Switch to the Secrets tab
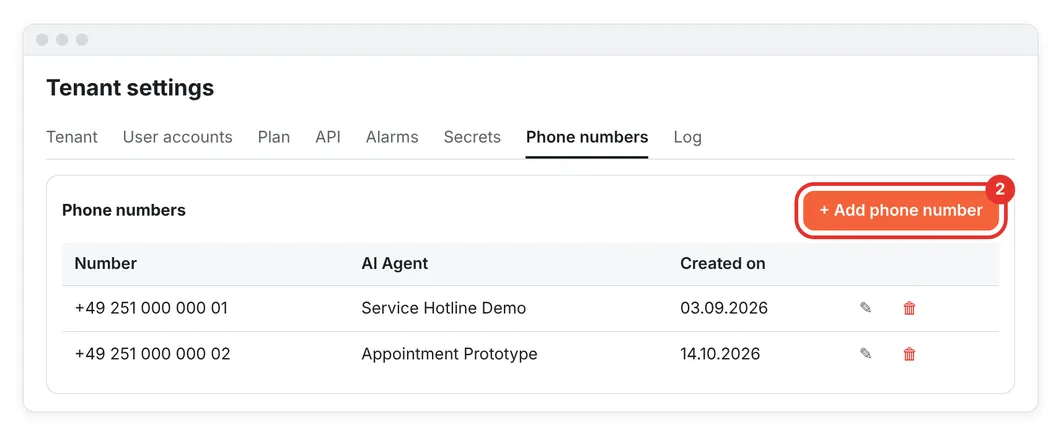This screenshot has width=1061, height=435. [x=472, y=137]
